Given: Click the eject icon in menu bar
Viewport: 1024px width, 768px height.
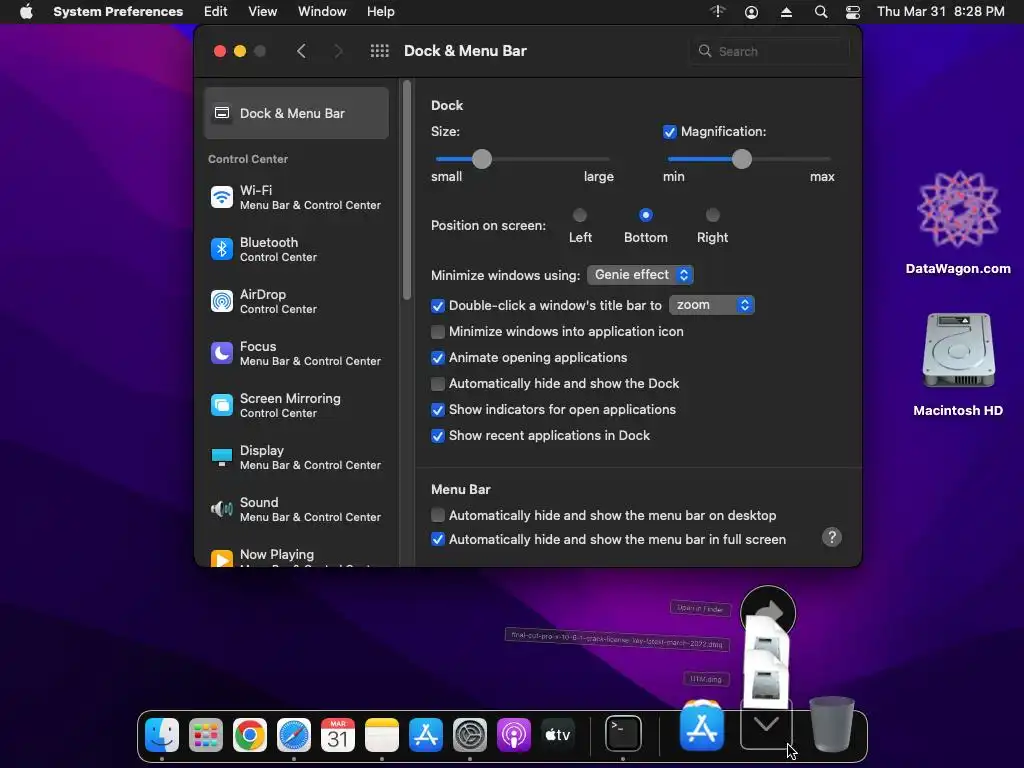Looking at the screenshot, I should [x=786, y=12].
